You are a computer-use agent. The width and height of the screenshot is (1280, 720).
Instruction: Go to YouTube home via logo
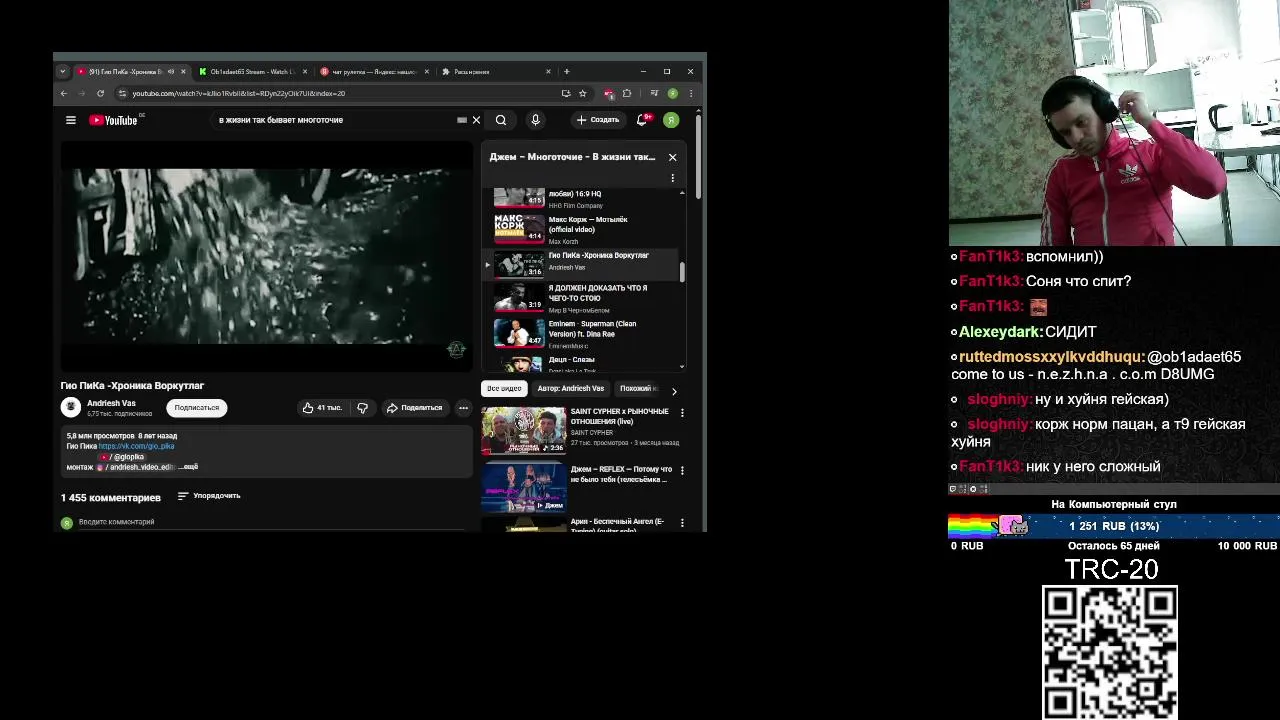pyautogui.click(x=113, y=120)
